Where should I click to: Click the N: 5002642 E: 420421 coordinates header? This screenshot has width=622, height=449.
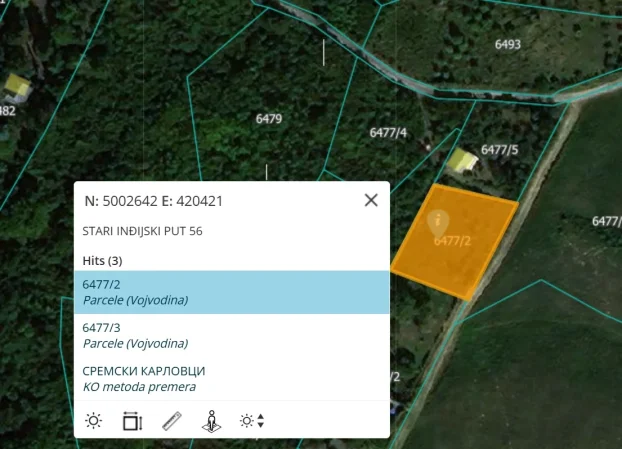(154, 200)
